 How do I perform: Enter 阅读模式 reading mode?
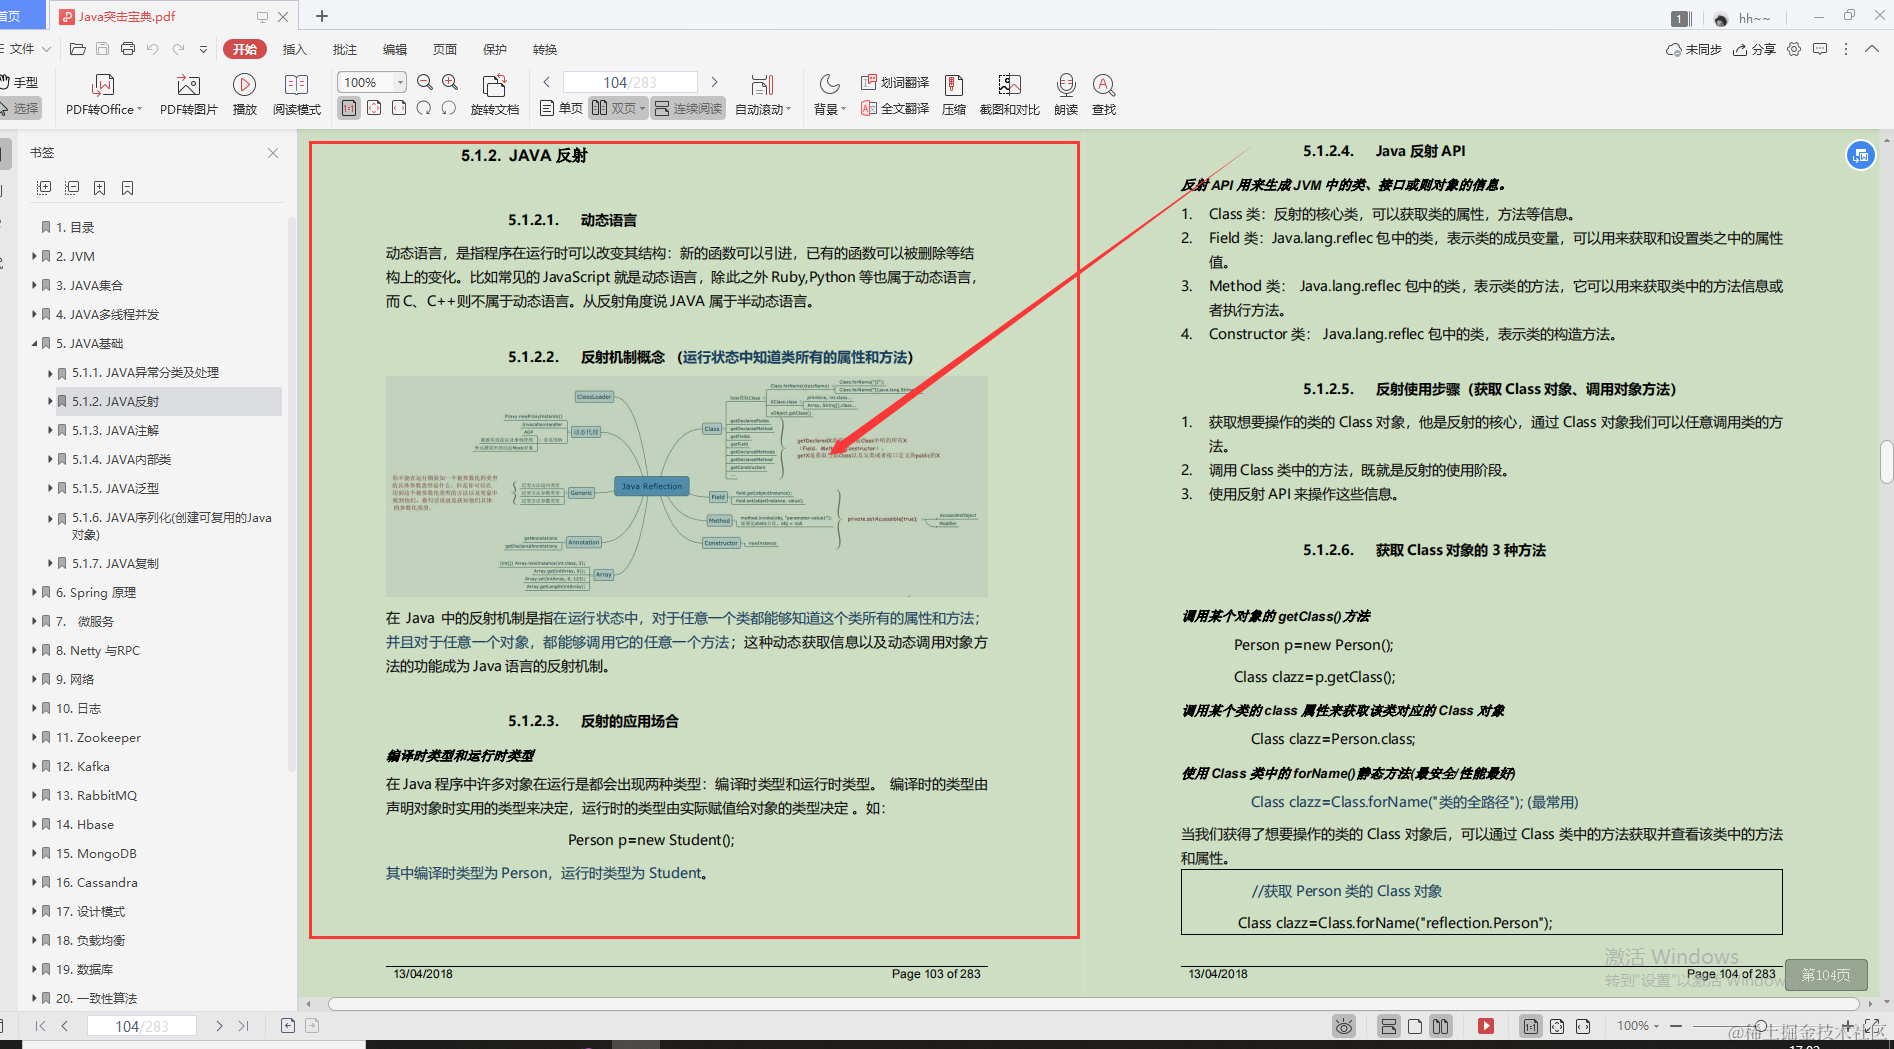296,93
